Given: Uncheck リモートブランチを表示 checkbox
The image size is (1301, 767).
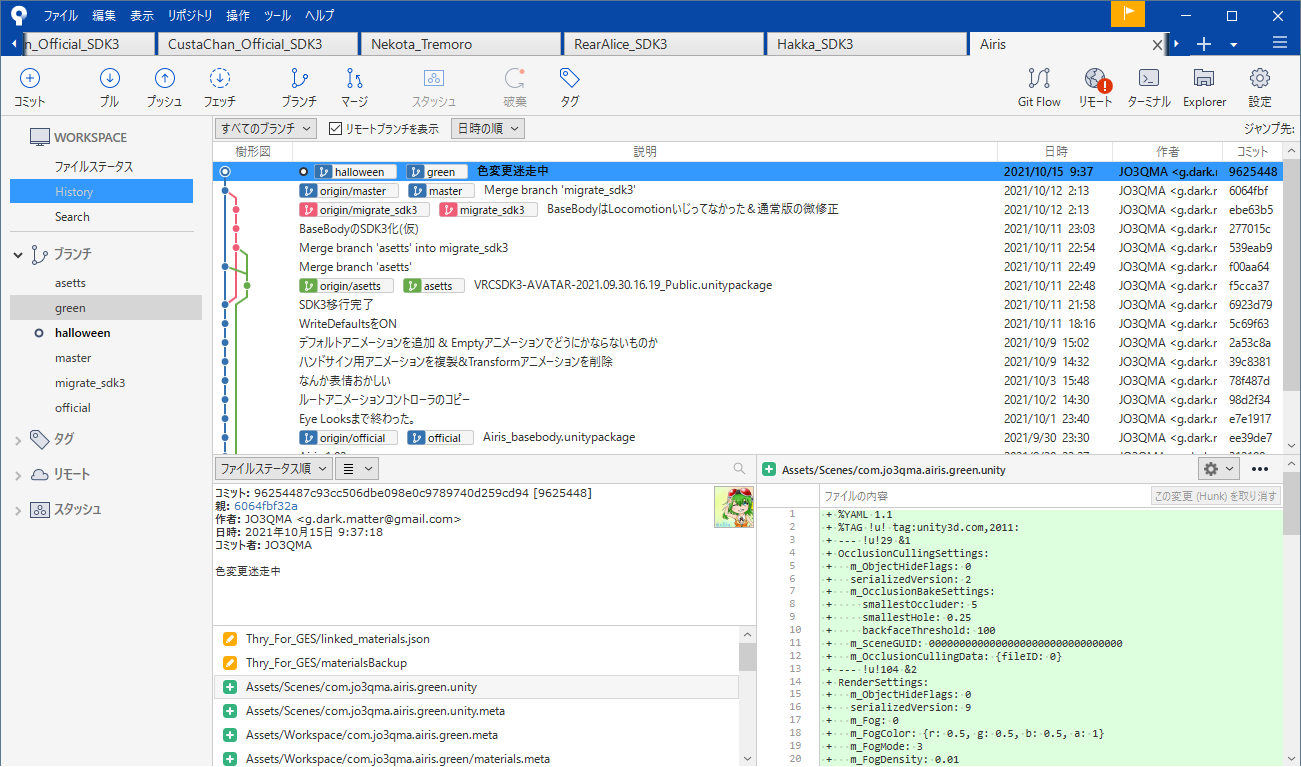Looking at the screenshot, I should coord(334,128).
